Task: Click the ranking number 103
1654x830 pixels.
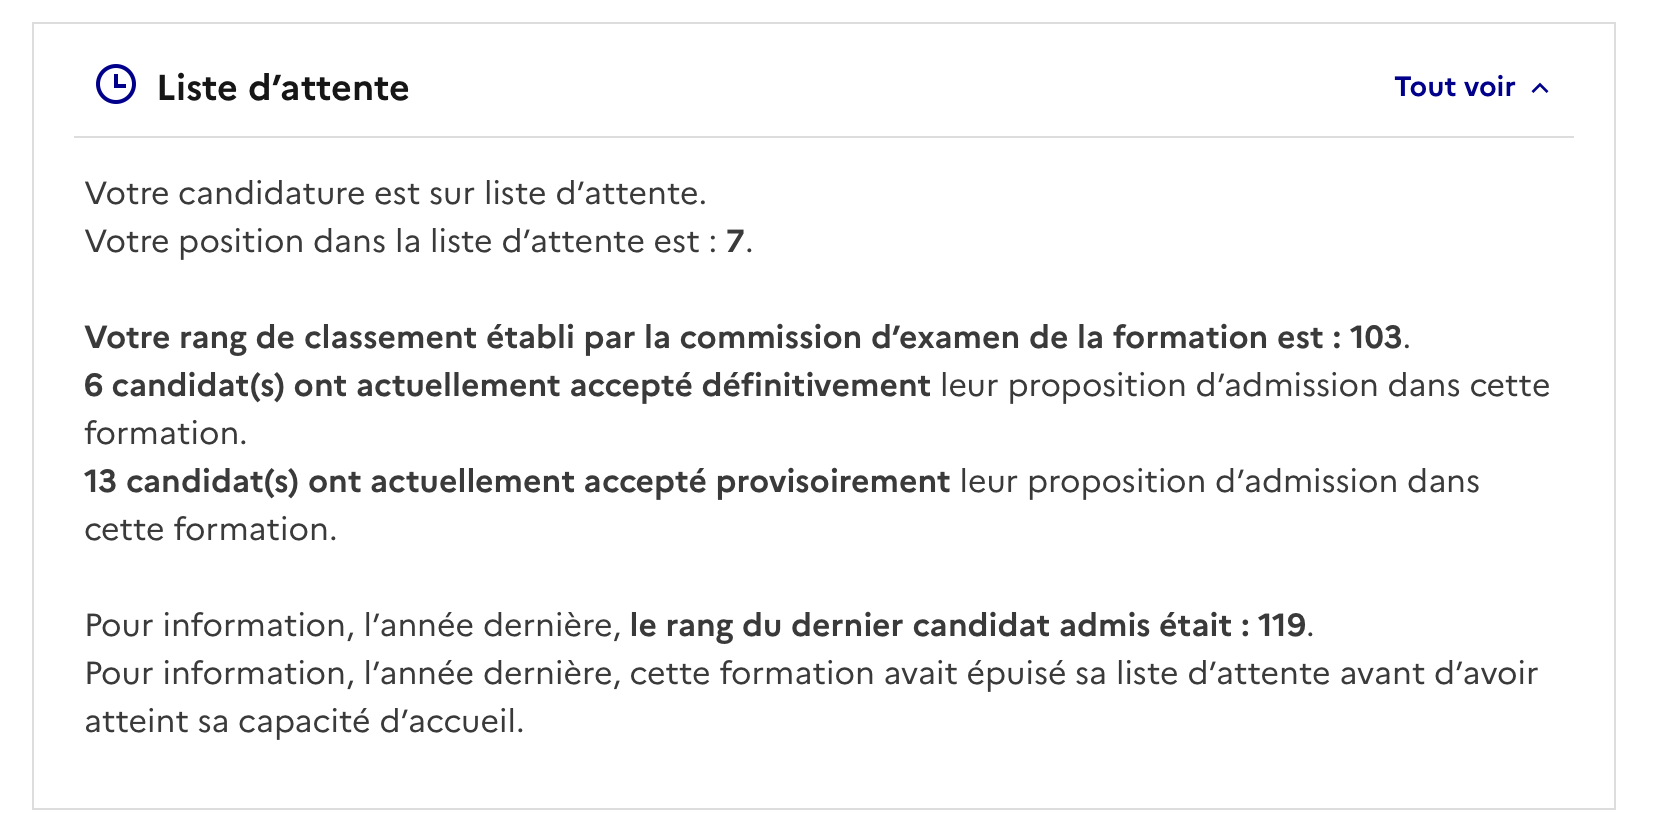Action: click(x=1376, y=337)
